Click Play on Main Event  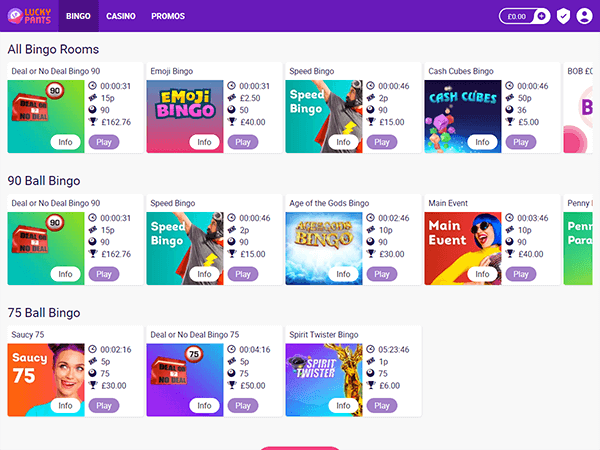520,274
